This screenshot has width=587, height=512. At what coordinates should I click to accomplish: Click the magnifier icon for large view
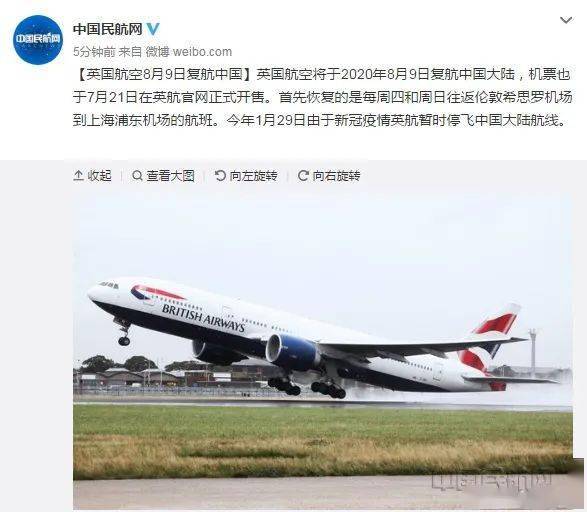coord(137,176)
